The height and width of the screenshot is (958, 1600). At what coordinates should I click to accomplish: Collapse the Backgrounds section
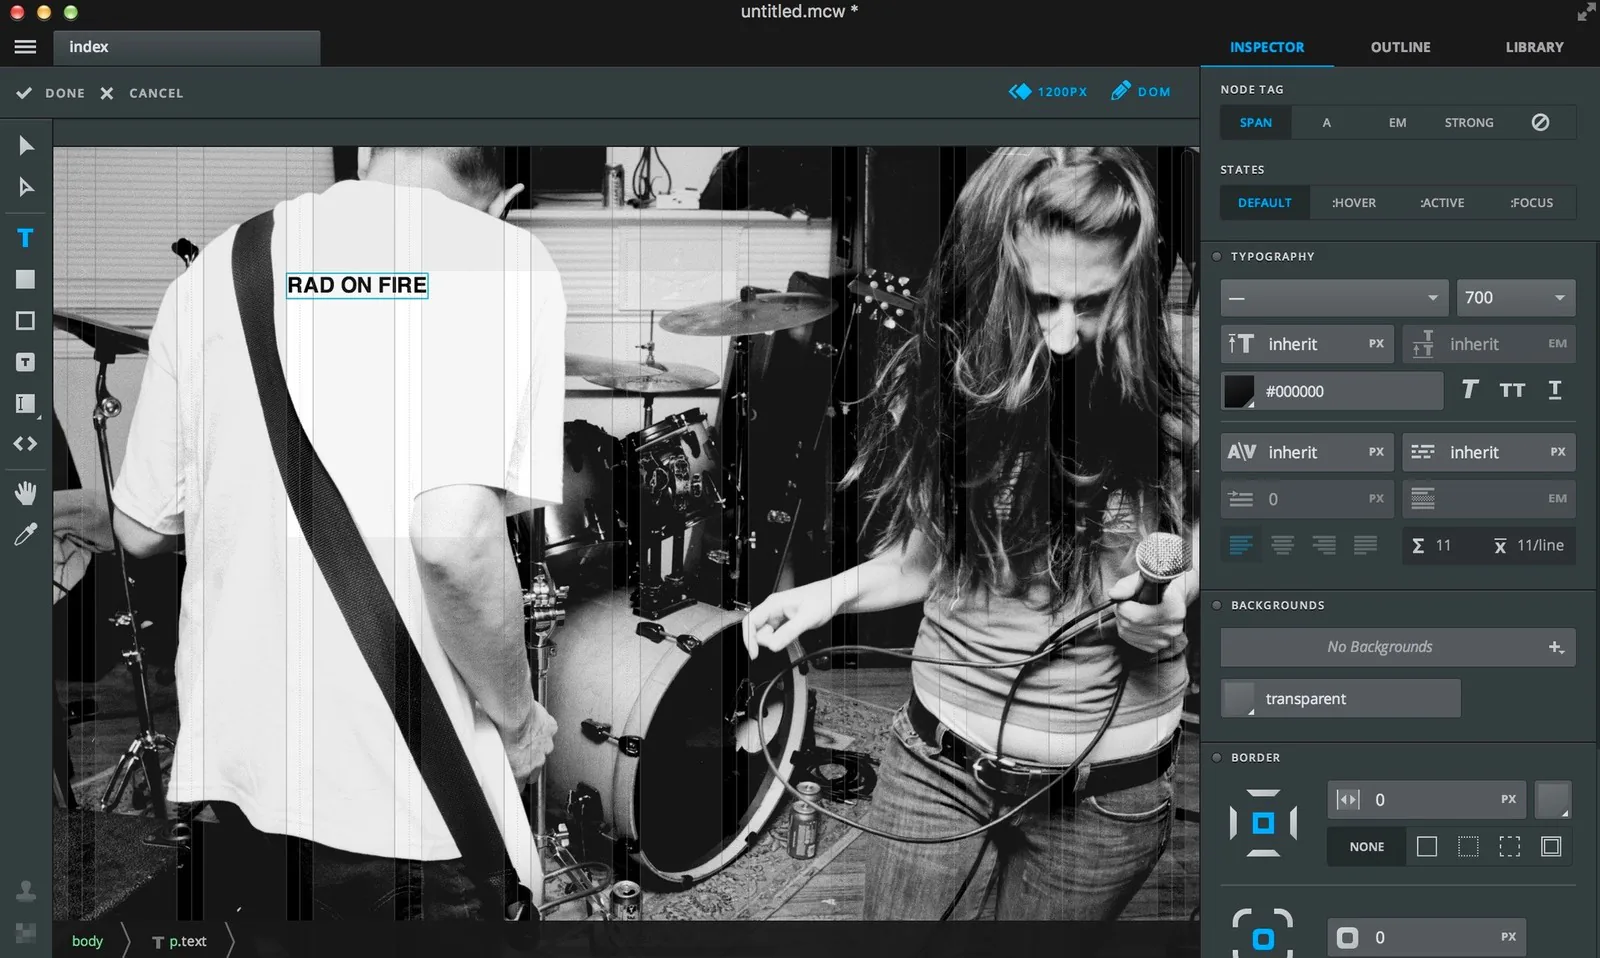(1217, 605)
